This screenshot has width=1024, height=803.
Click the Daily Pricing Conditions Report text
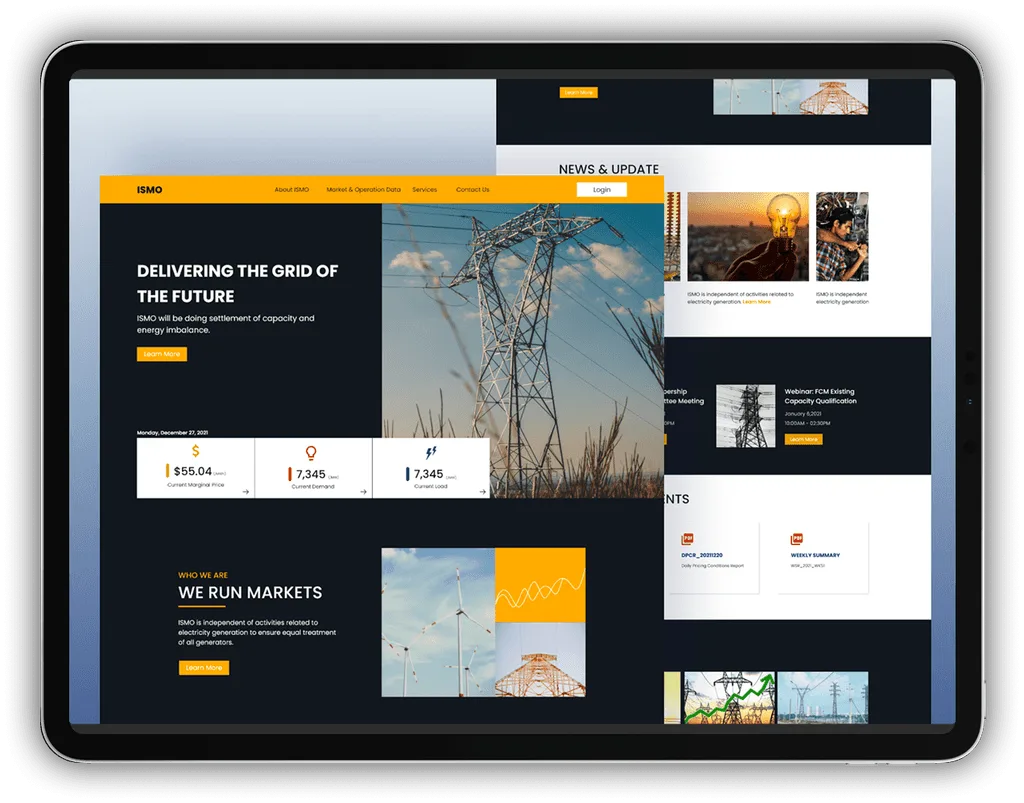coord(712,565)
